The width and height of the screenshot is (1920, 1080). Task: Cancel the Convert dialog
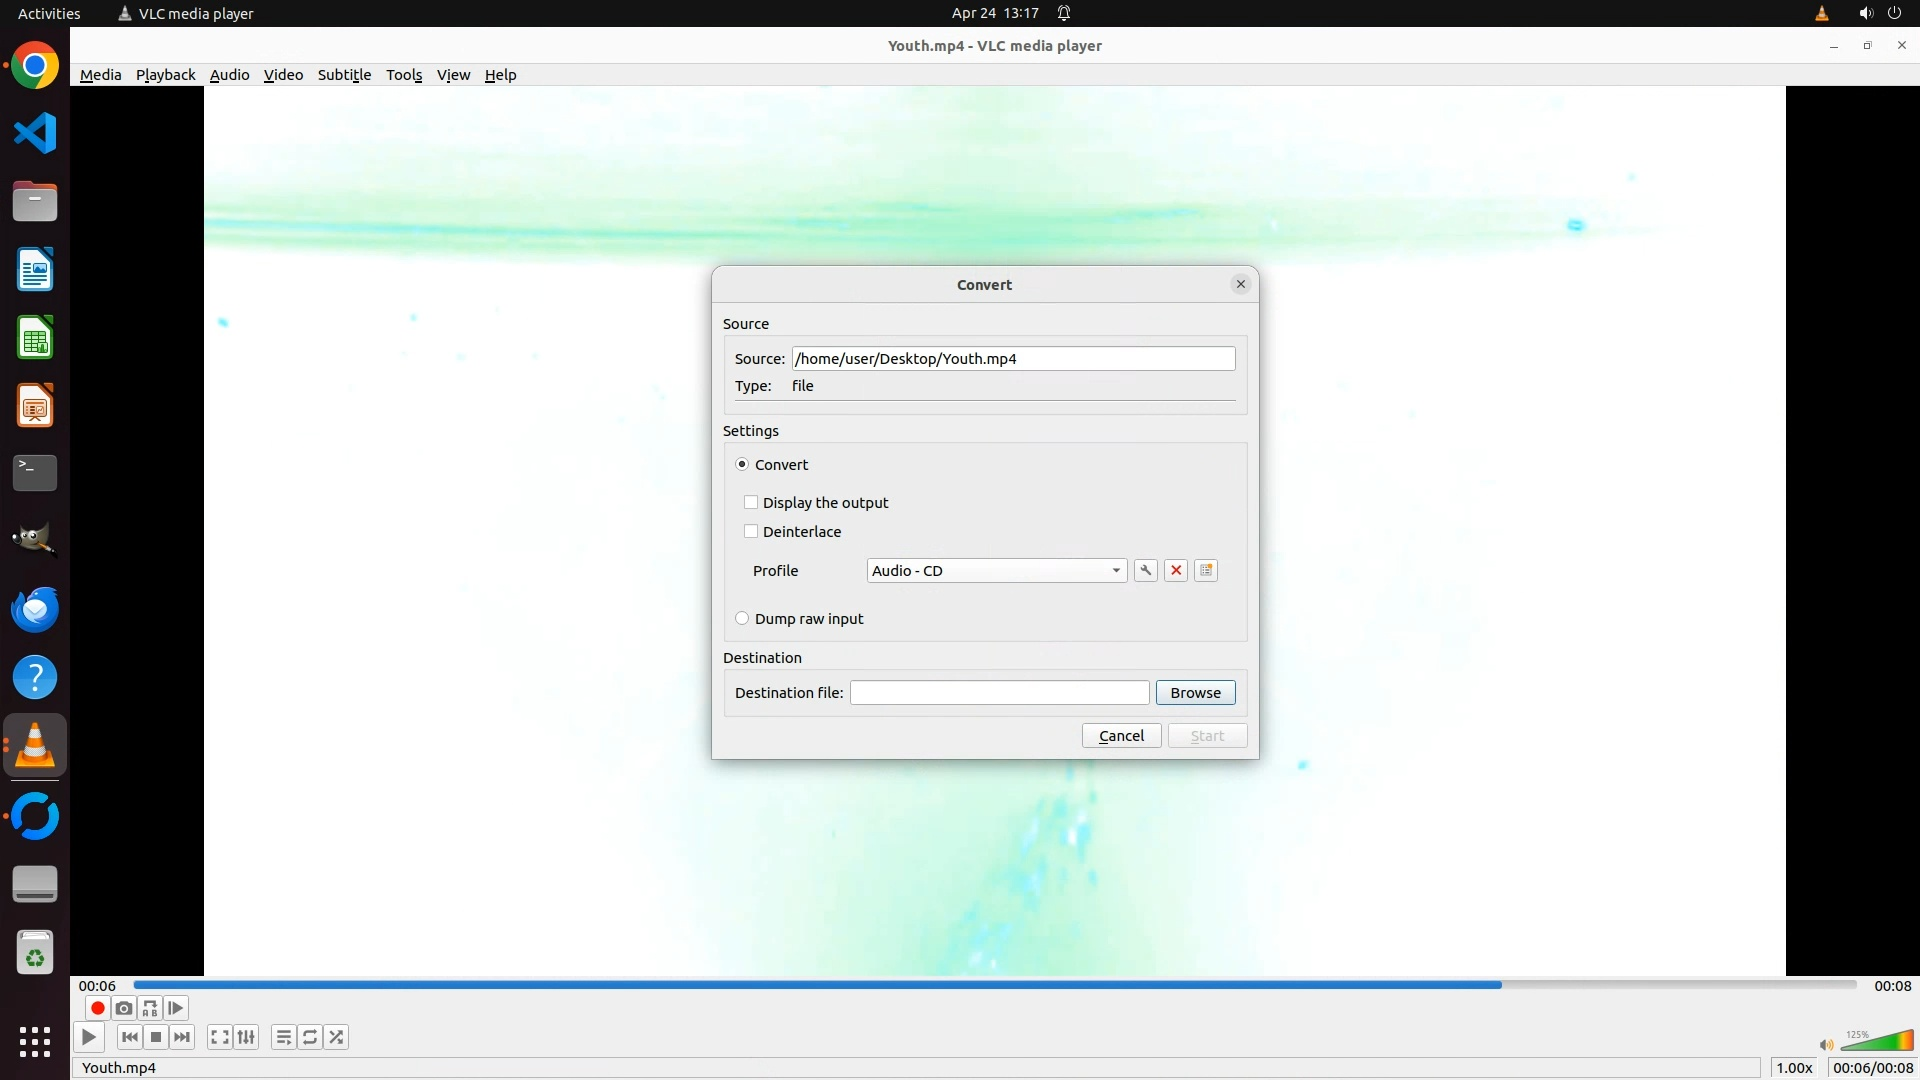1121,736
